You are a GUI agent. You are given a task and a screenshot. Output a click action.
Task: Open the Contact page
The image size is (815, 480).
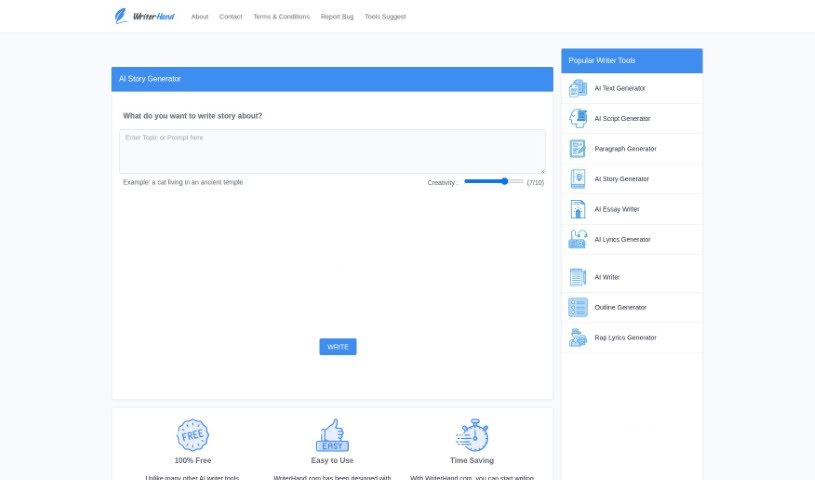(231, 17)
